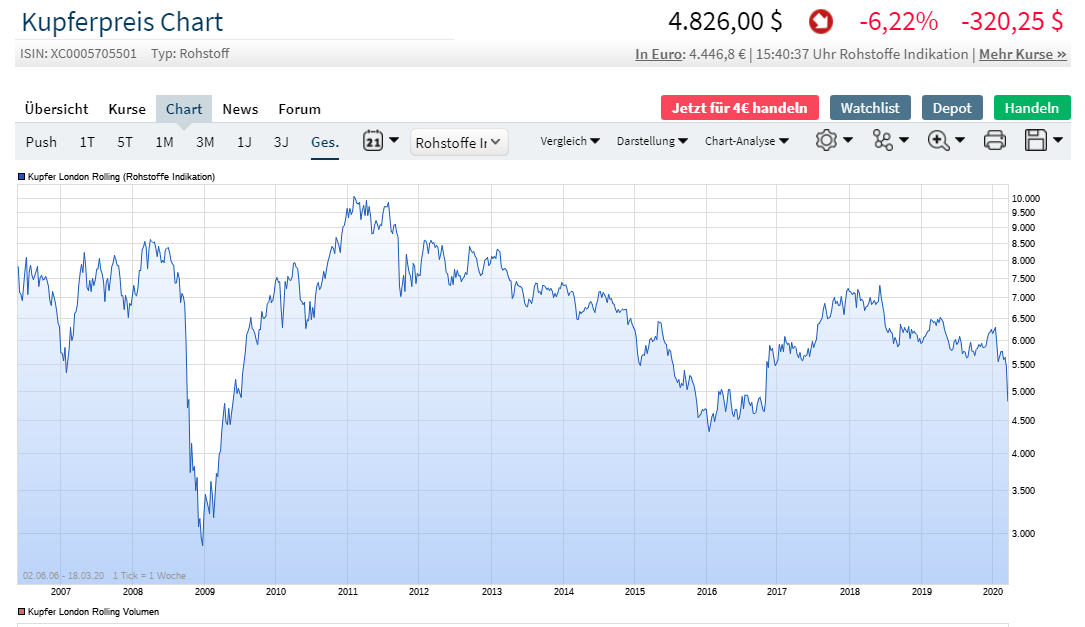
Task: Select the Rohstoffe exchange combo box
Action: (459, 142)
